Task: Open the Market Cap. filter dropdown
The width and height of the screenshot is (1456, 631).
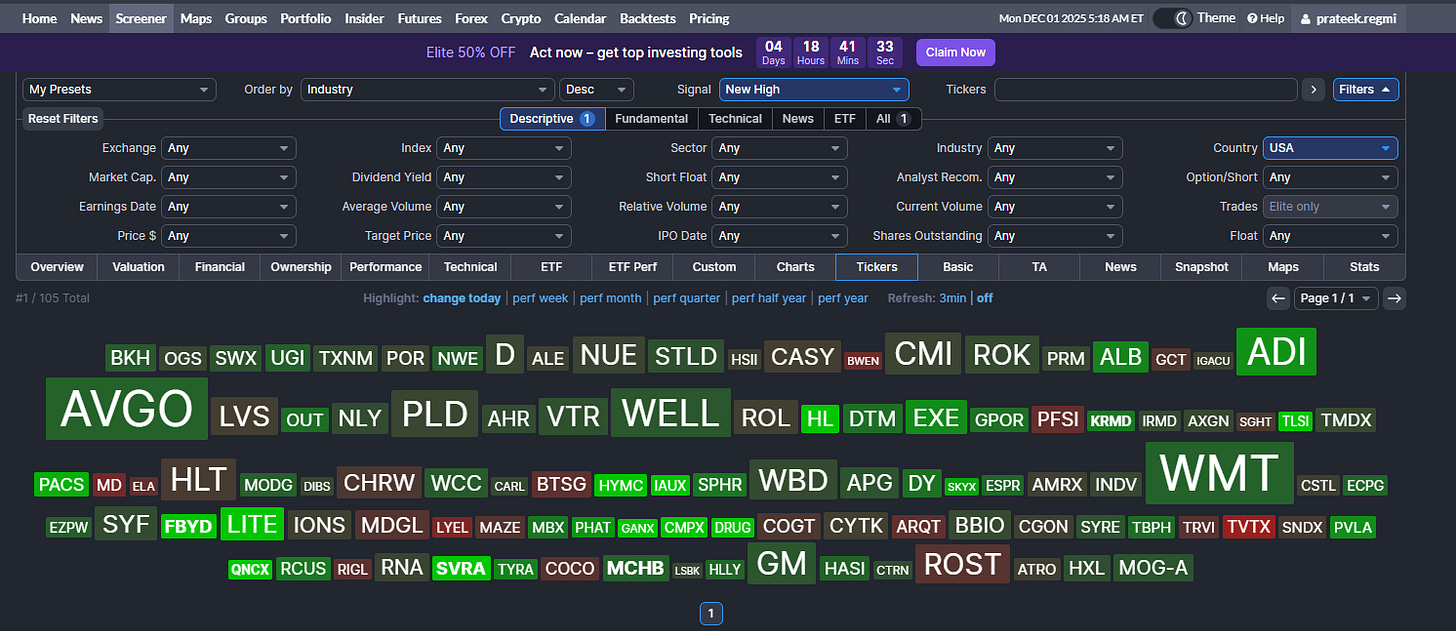Action: coord(229,177)
